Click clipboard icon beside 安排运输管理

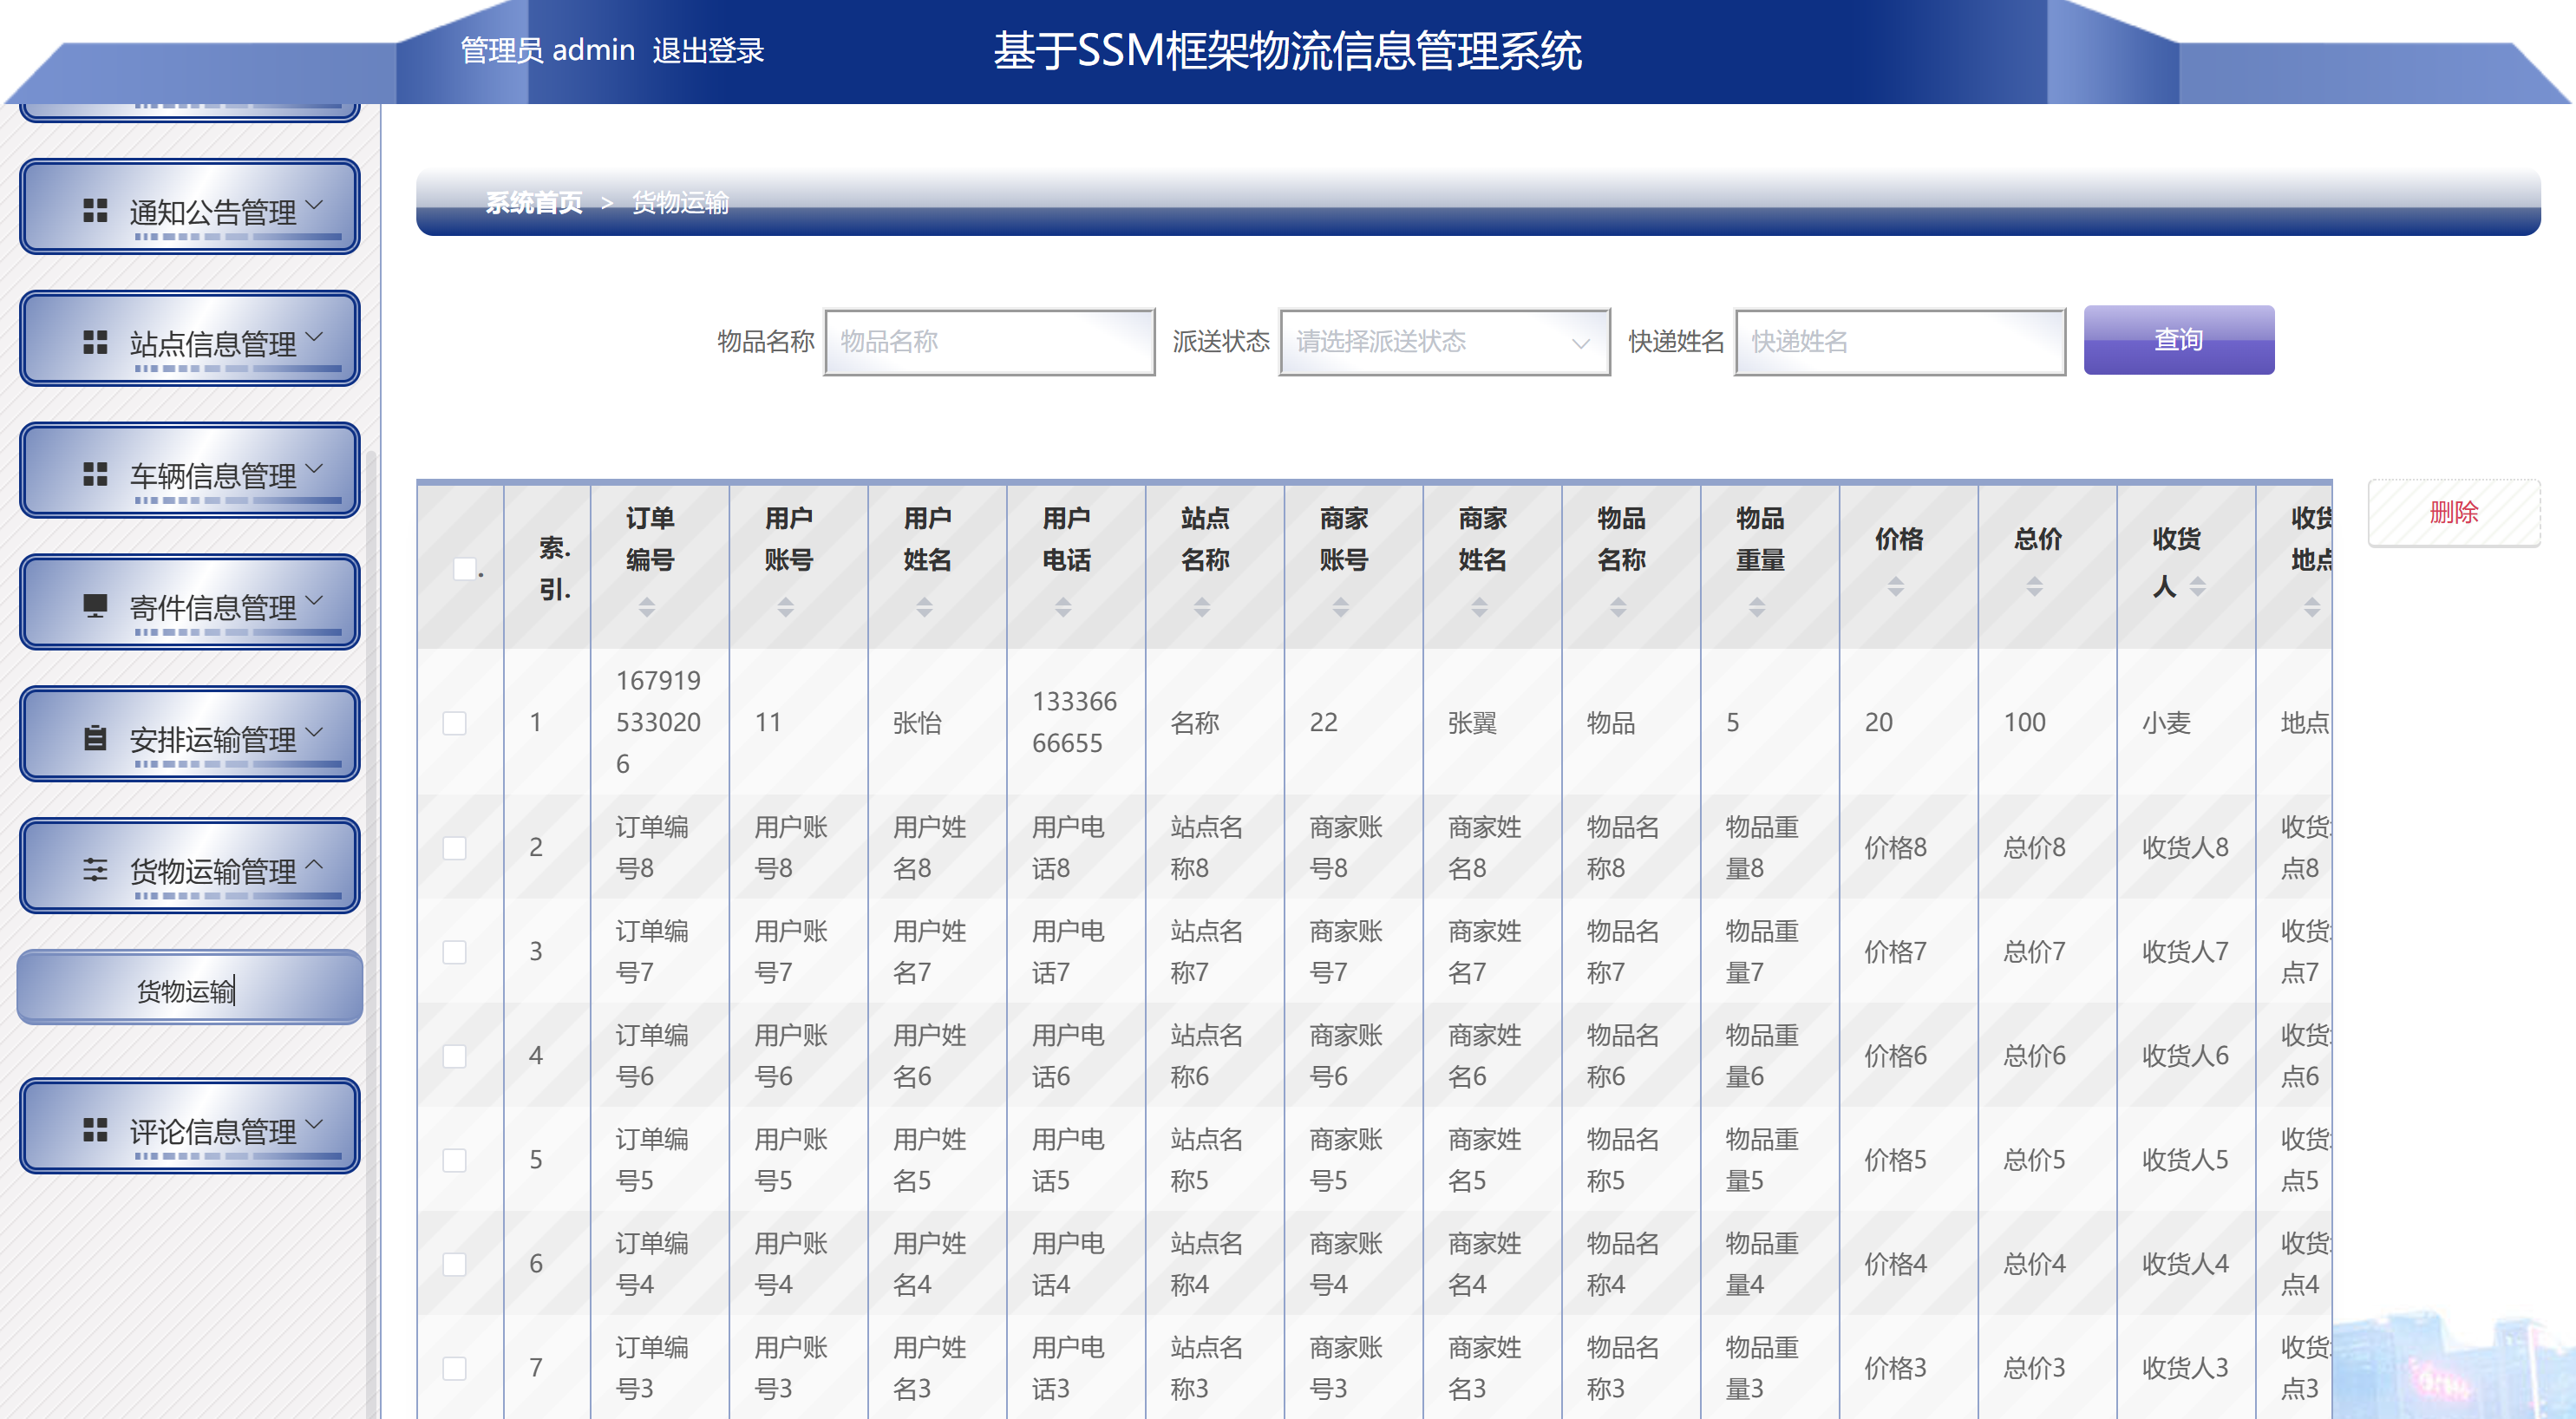click(x=95, y=738)
